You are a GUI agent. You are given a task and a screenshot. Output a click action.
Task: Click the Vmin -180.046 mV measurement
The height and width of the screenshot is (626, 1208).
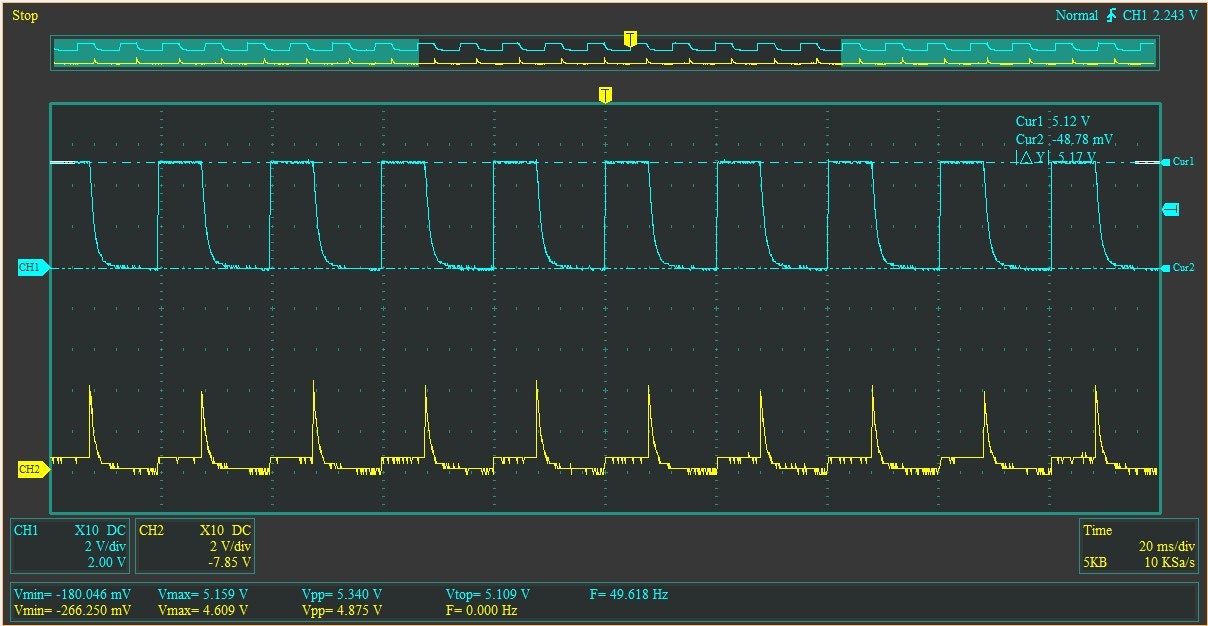72,594
